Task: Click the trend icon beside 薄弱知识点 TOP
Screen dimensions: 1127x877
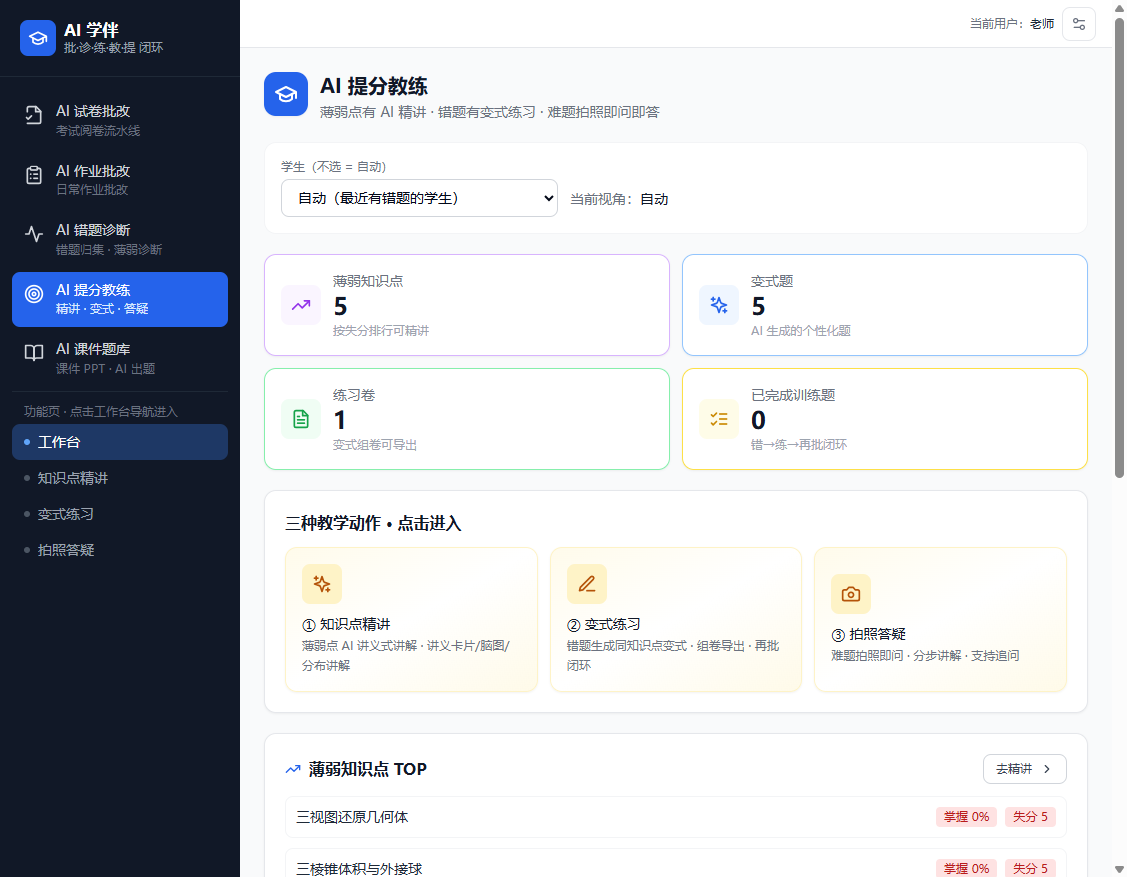Action: pyautogui.click(x=293, y=769)
